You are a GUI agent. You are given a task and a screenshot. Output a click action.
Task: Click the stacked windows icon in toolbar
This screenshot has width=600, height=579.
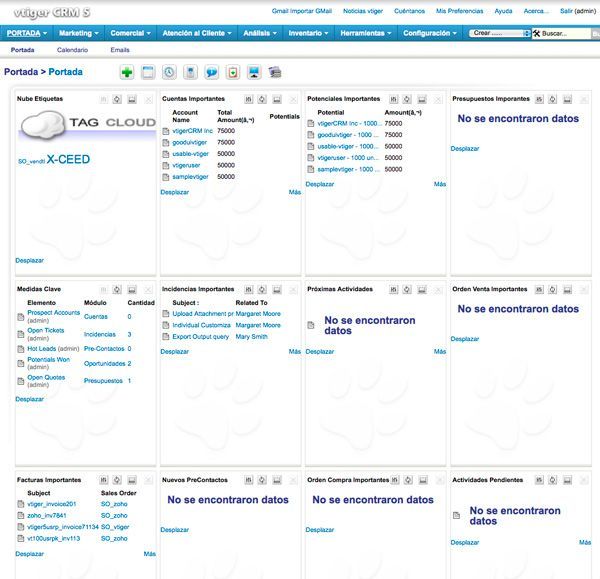click(275, 72)
